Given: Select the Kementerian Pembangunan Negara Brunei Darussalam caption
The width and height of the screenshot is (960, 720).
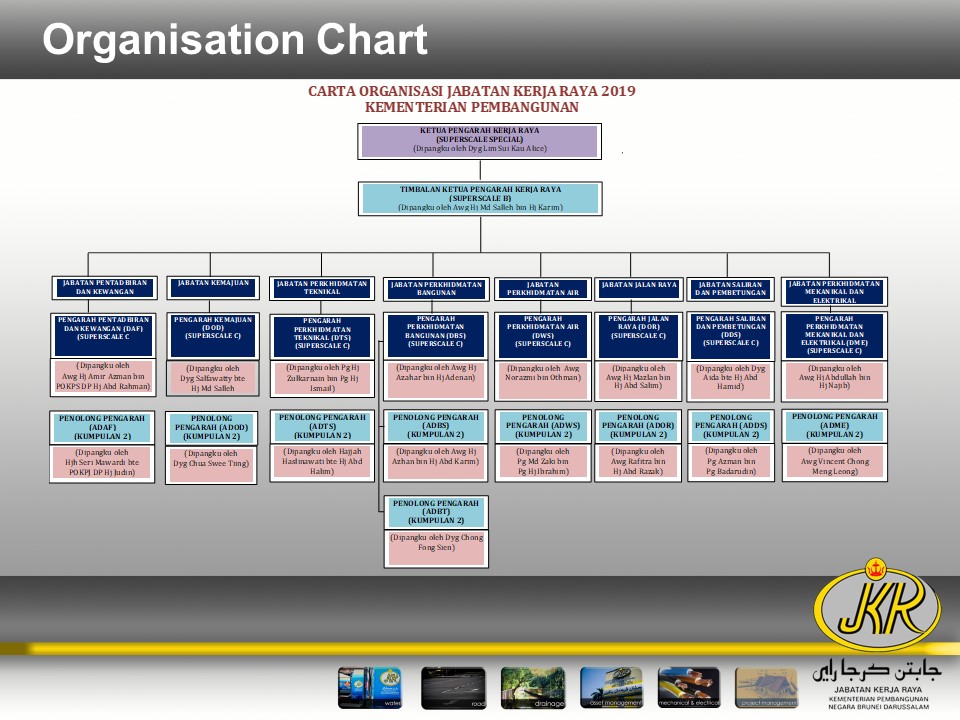Looking at the screenshot, I should click(x=878, y=703).
